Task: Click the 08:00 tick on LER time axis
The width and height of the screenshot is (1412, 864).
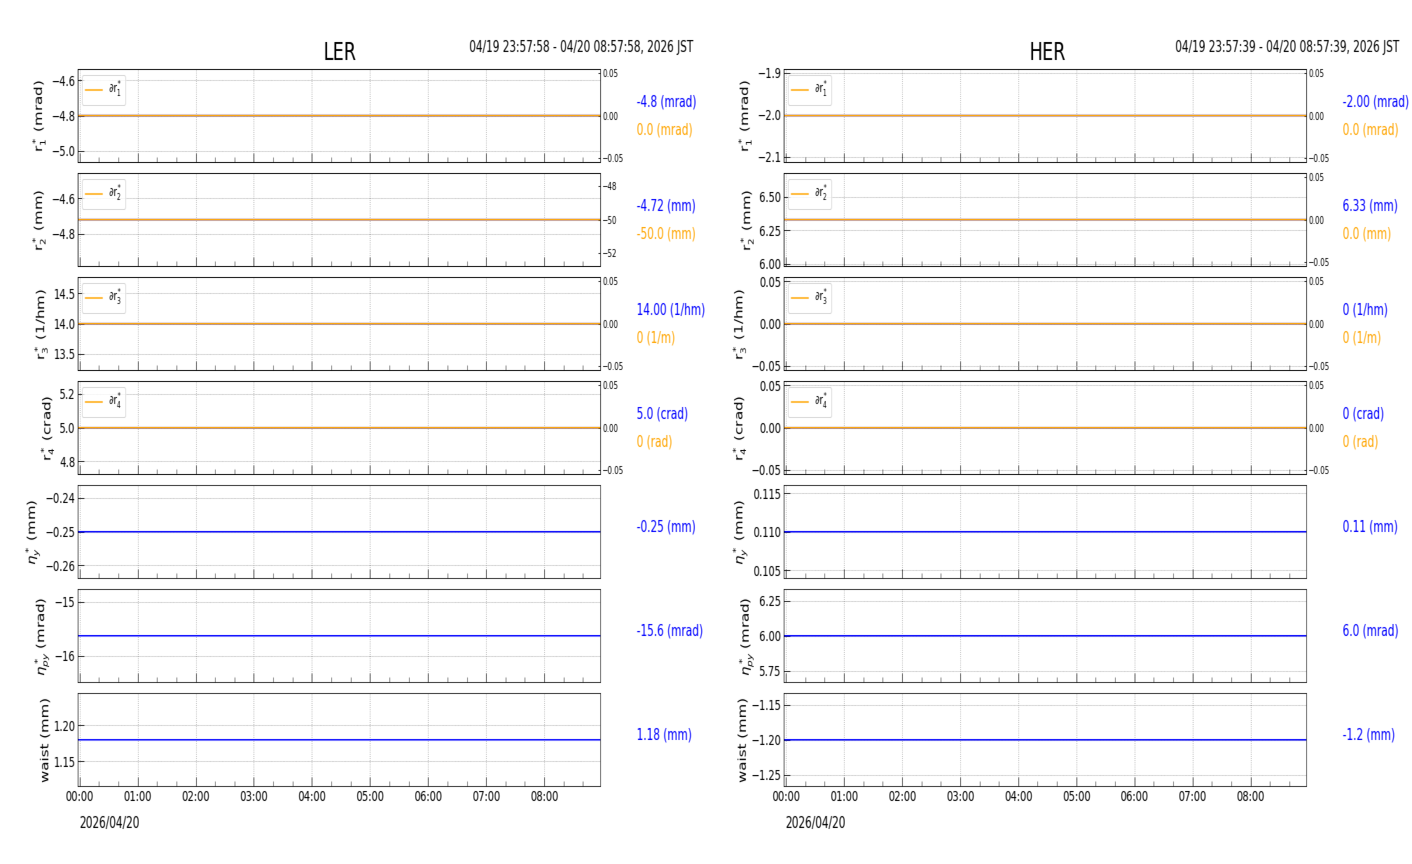Action: pyautogui.click(x=545, y=797)
